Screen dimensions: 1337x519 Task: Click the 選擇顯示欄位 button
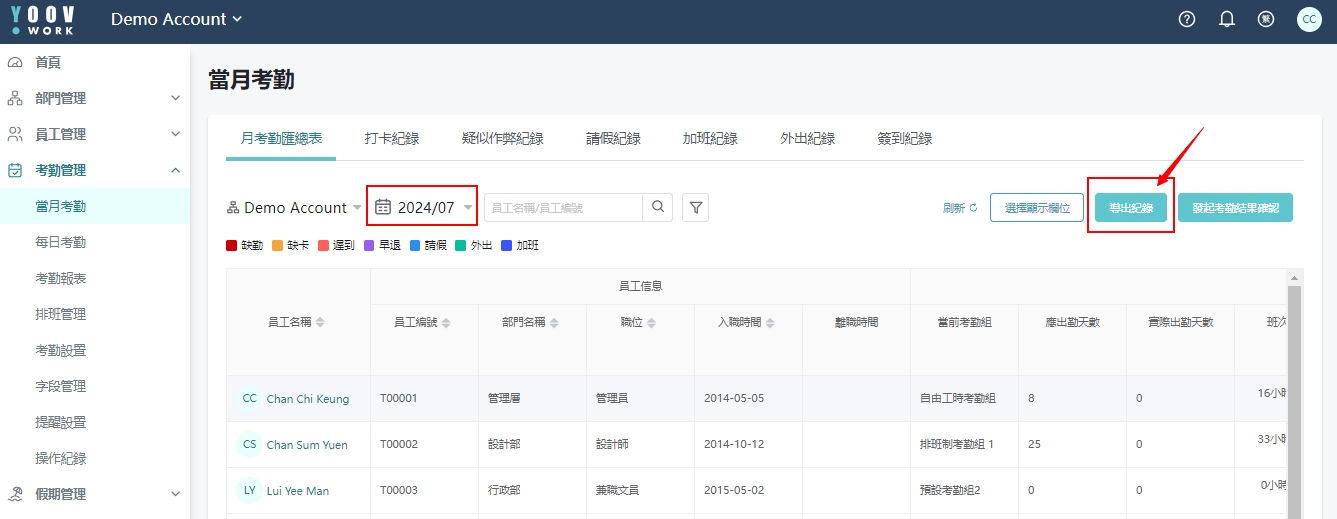1037,208
